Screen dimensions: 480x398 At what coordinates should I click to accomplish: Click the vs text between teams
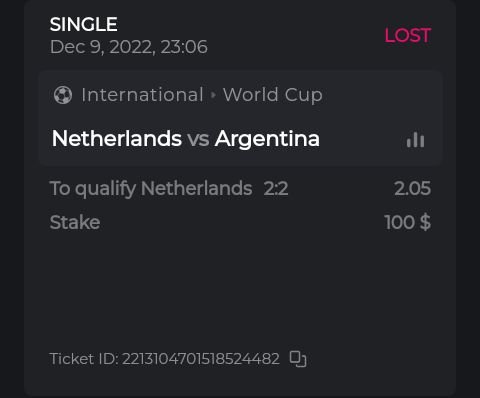[x=198, y=139]
